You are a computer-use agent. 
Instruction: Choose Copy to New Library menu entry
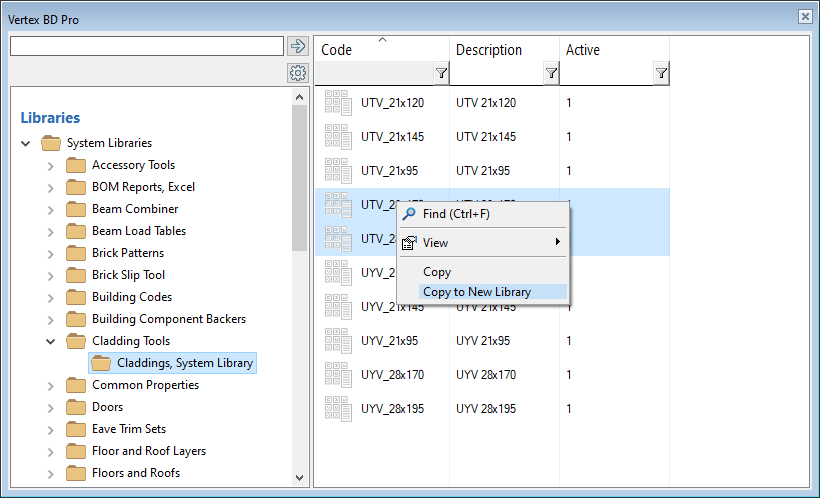click(477, 292)
